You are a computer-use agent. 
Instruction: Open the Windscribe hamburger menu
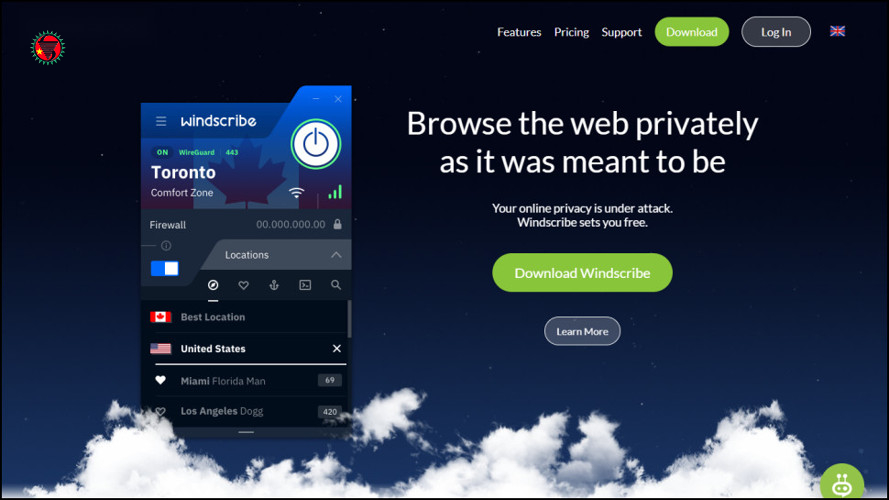point(161,121)
